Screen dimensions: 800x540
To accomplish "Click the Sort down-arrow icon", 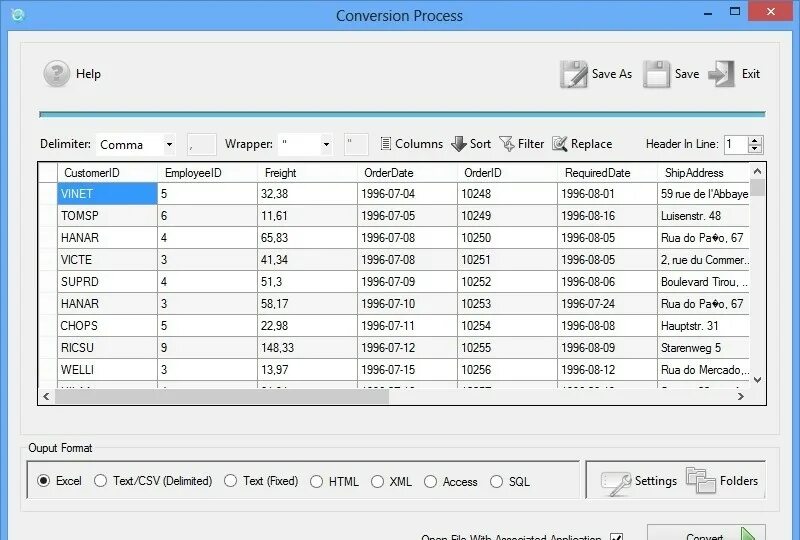I will pos(459,144).
